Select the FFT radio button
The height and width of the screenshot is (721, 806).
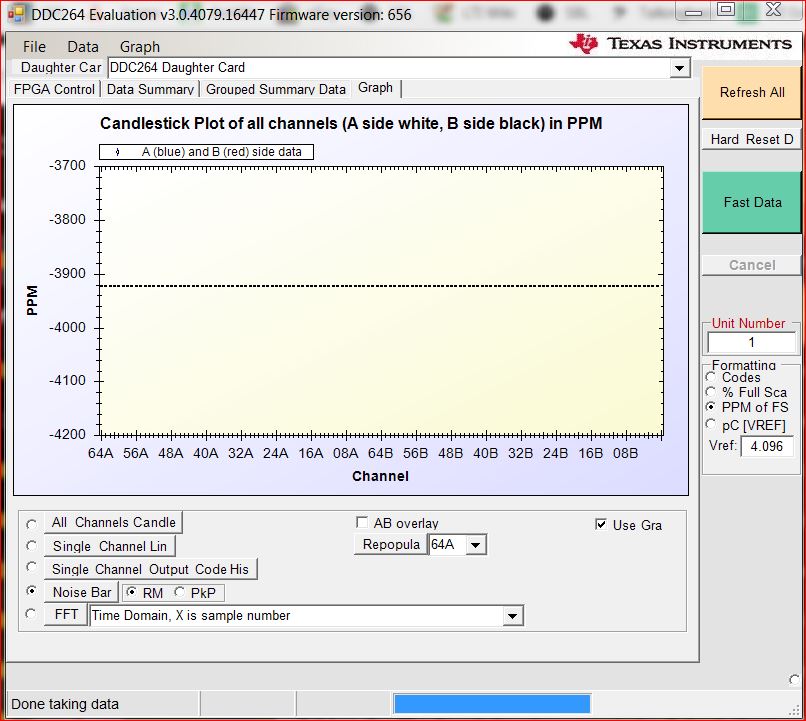pos(31,614)
